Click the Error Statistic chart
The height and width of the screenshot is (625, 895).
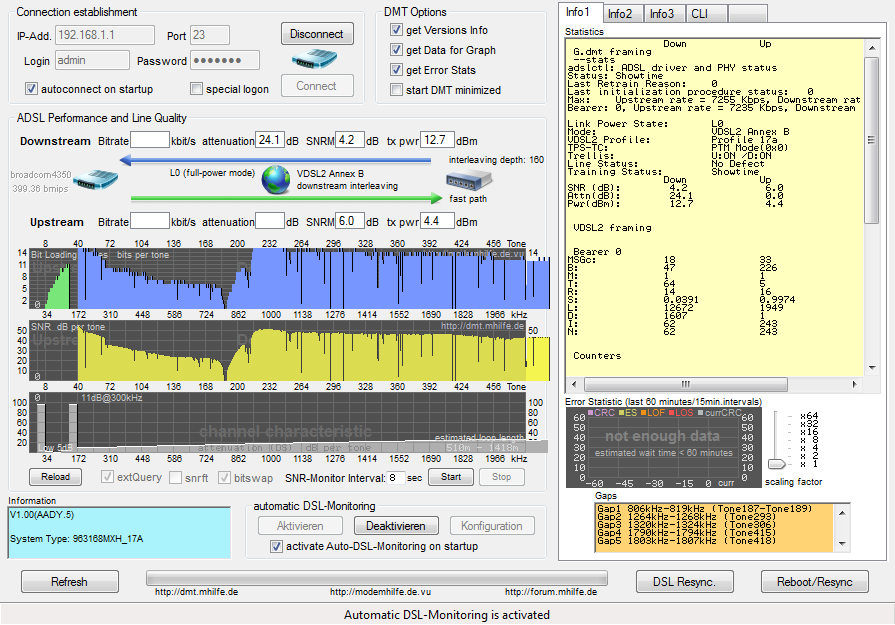[x=663, y=447]
